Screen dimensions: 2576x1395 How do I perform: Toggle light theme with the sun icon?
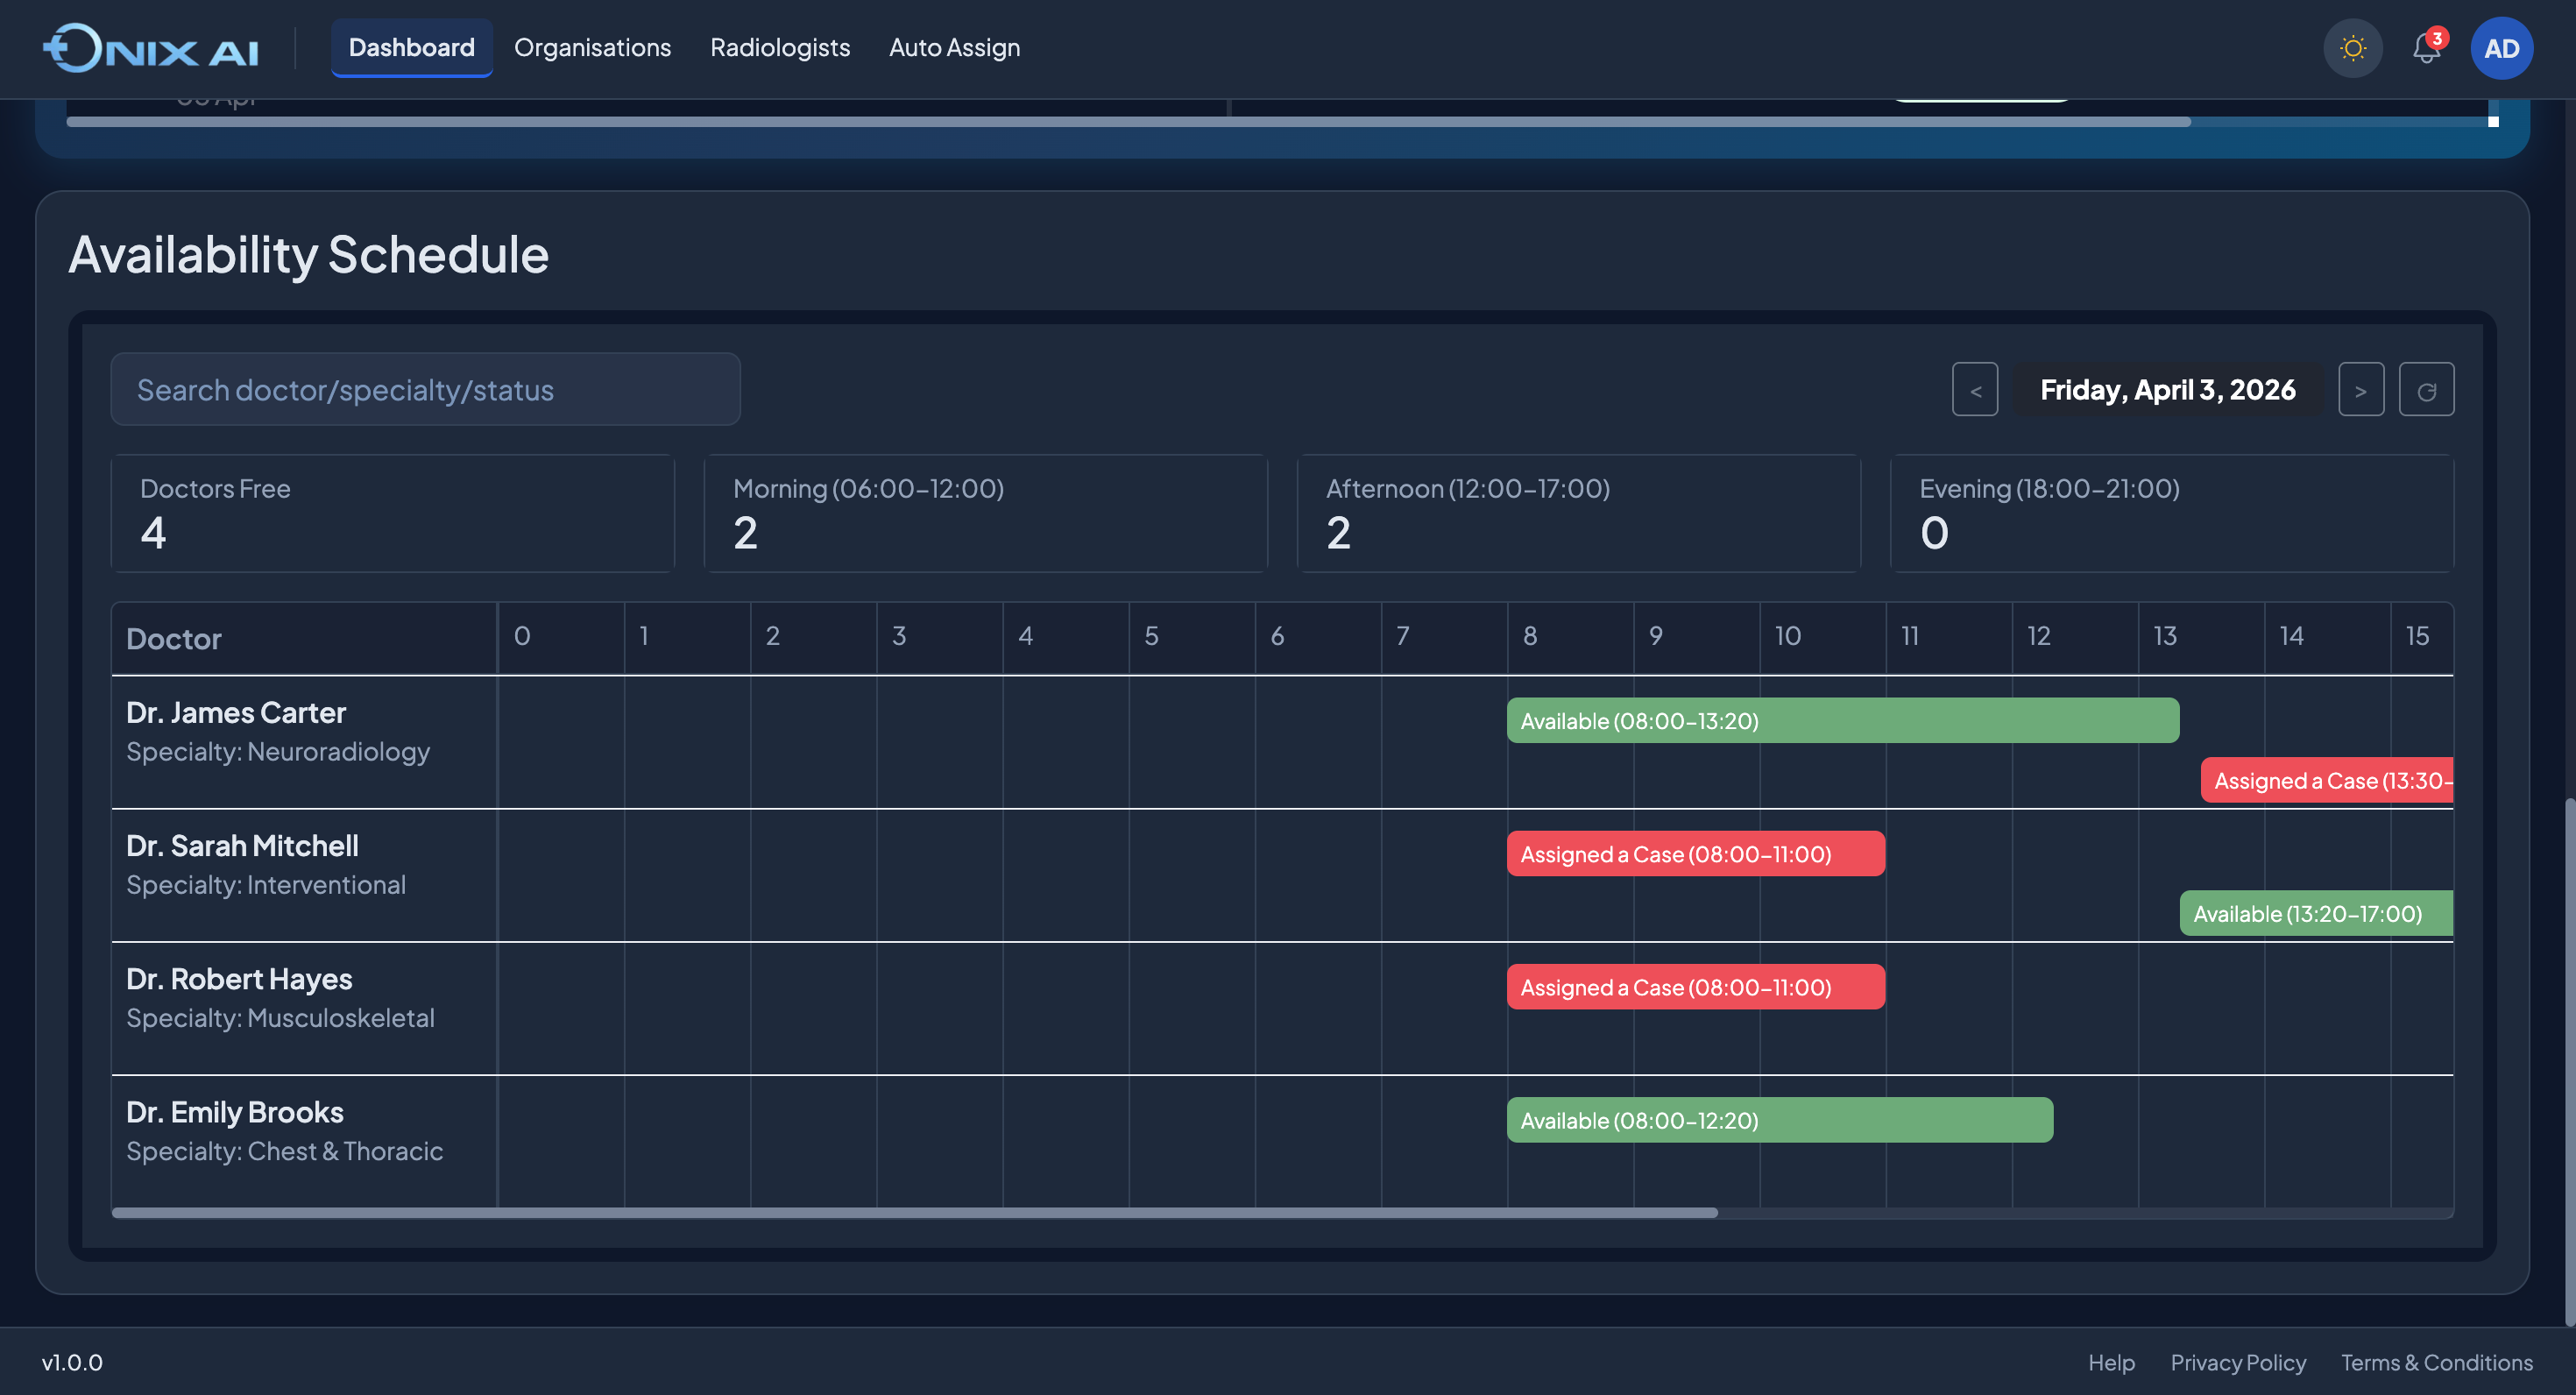click(2352, 48)
